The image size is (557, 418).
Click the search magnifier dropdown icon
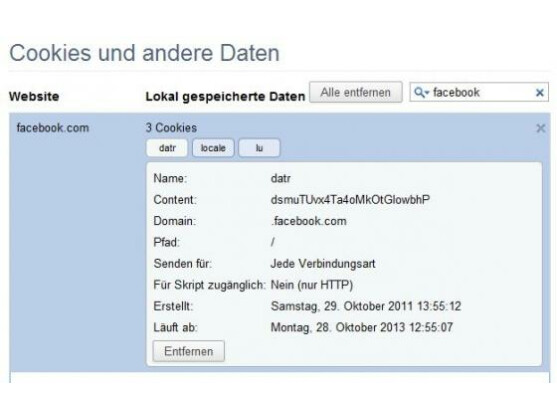[x=422, y=93]
